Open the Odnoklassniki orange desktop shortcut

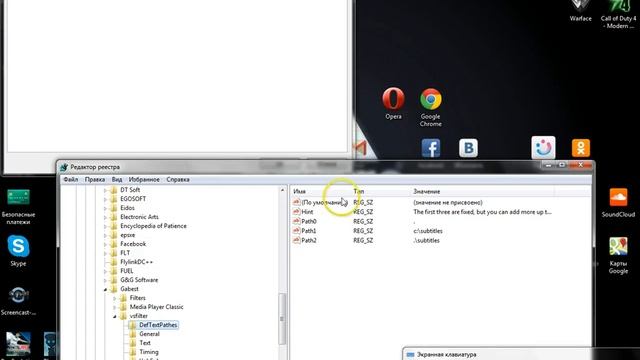(x=580, y=148)
